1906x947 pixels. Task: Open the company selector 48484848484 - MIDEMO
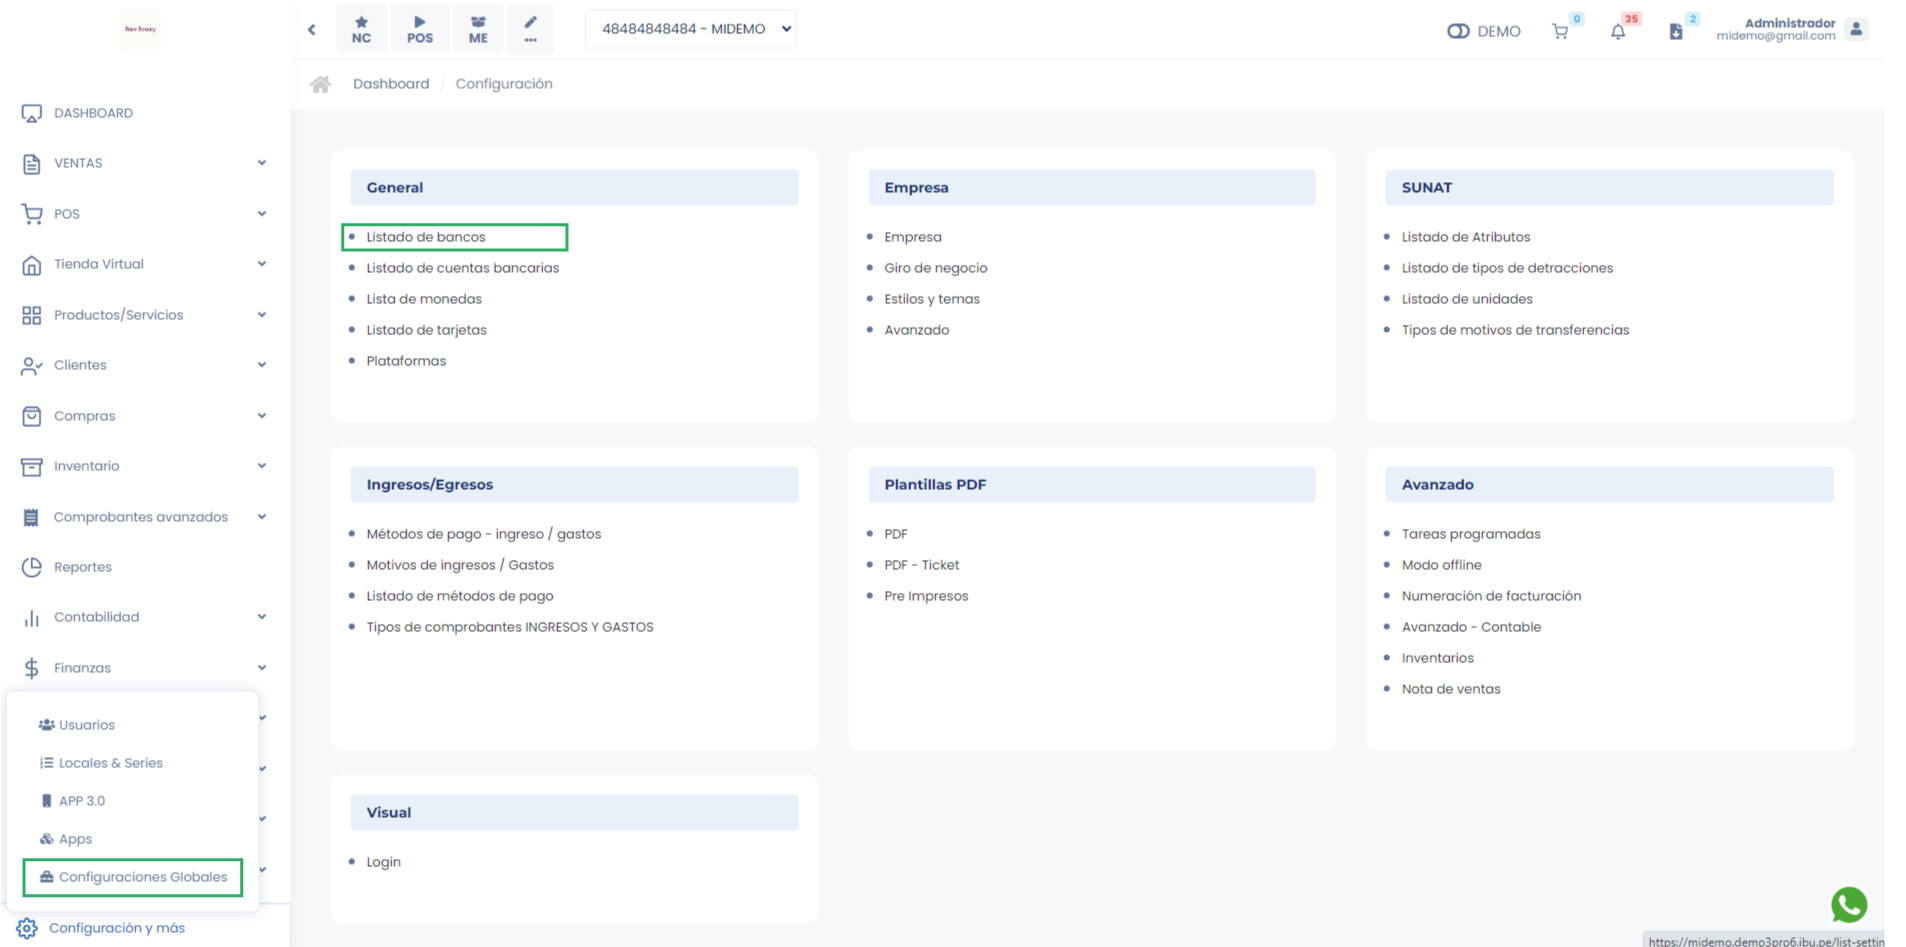[x=690, y=29]
